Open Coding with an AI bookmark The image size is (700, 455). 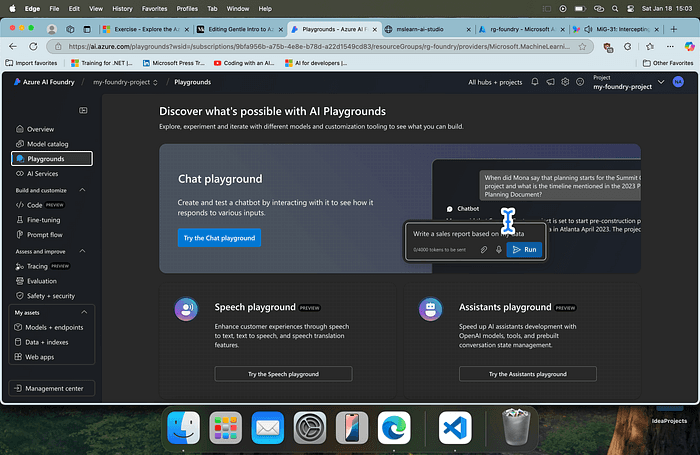tap(244, 63)
